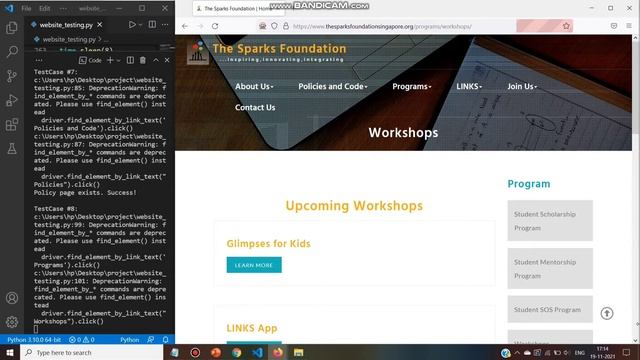Click Learn More under Glimpses for Kids
The width and height of the screenshot is (640, 360).
click(x=254, y=265)
